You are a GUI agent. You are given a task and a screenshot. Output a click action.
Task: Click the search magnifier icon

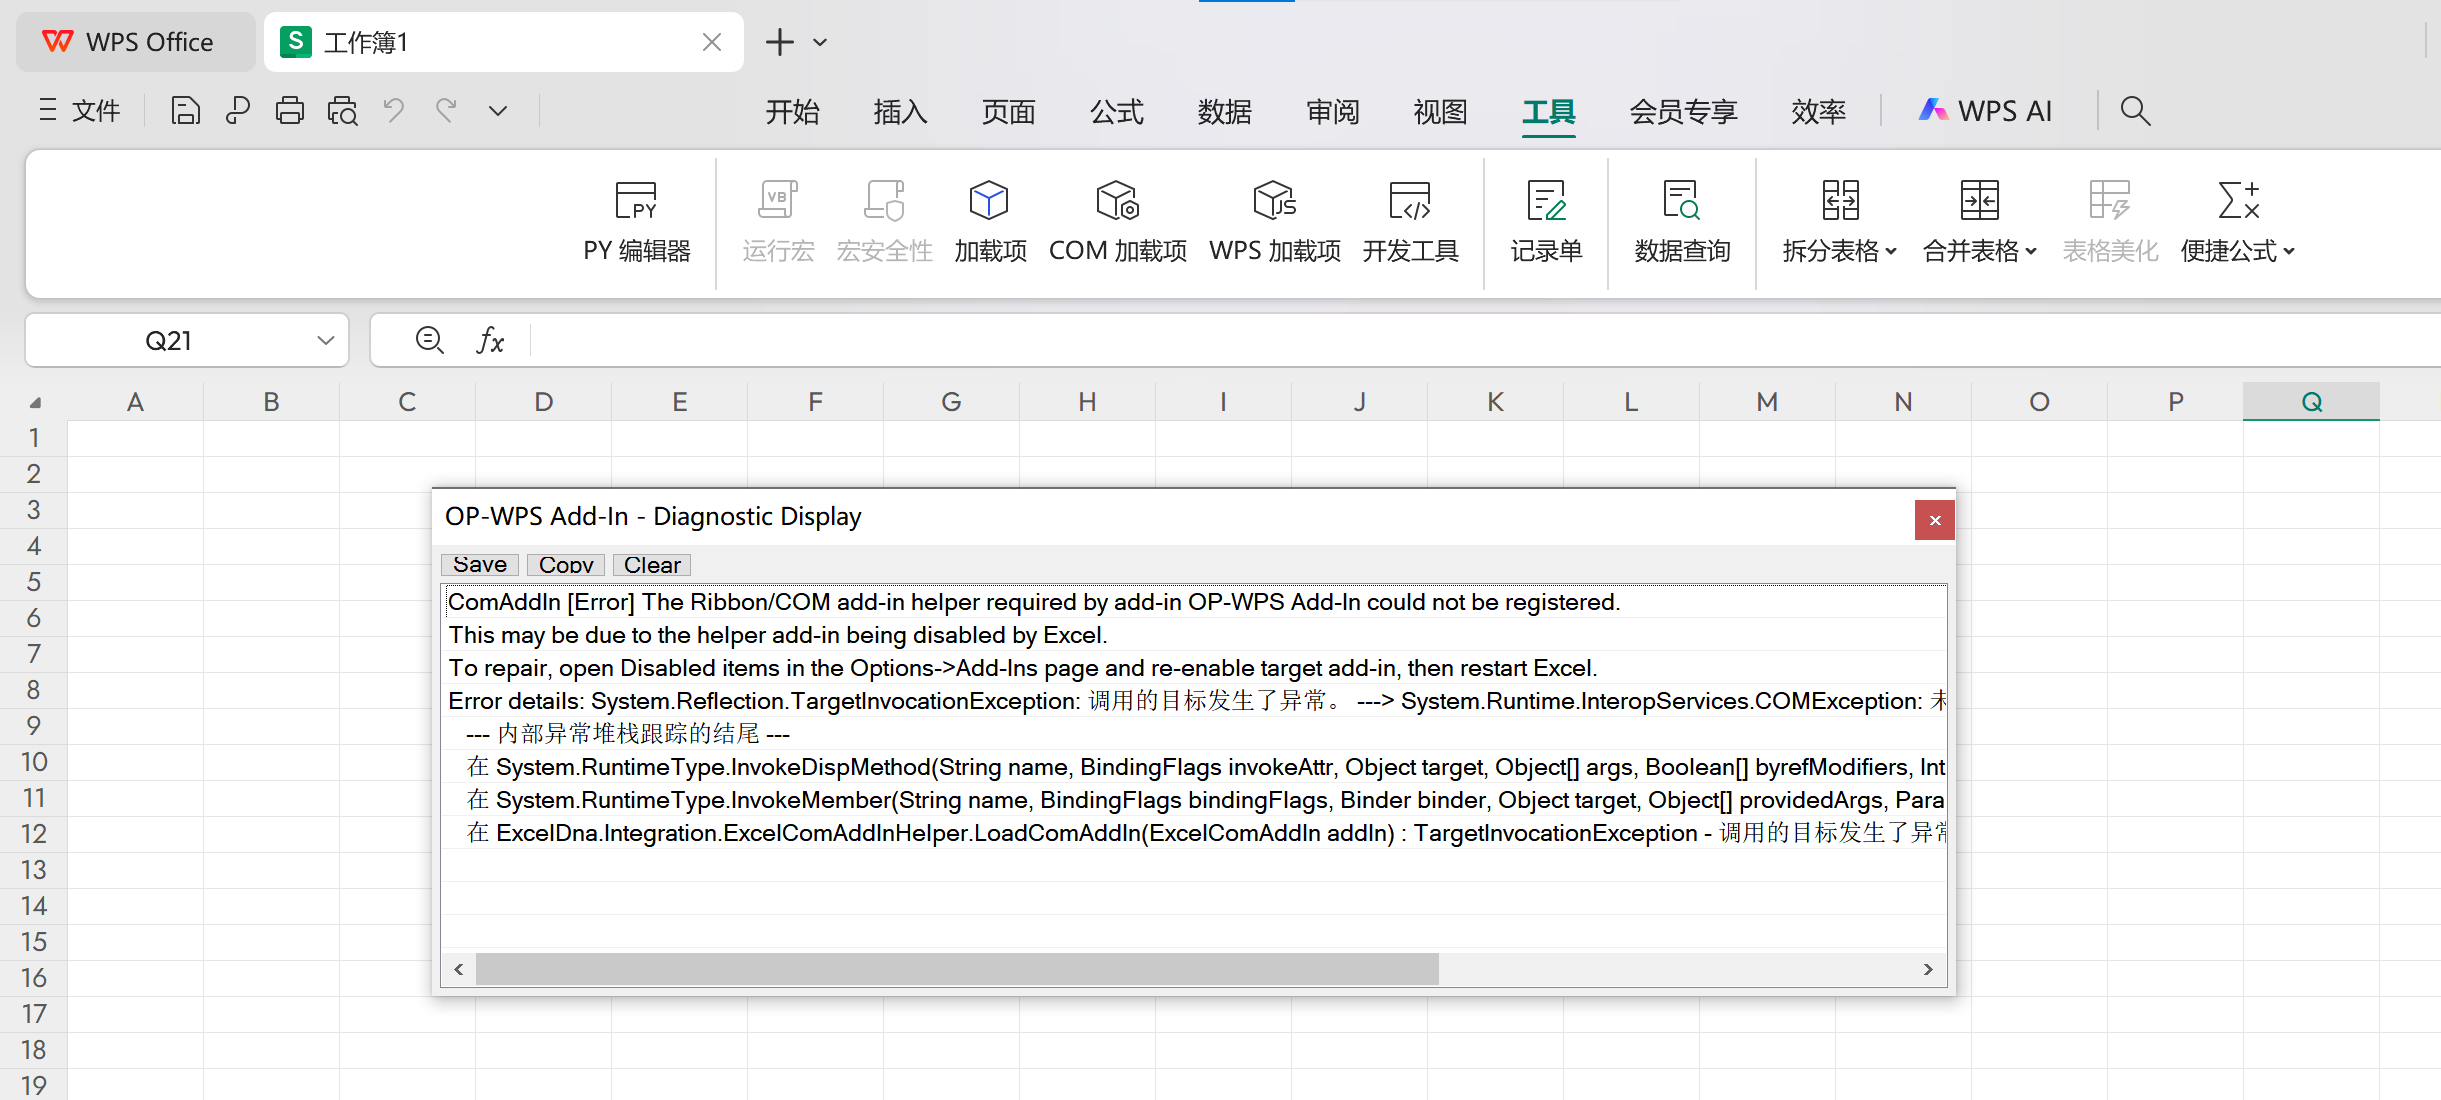[2135, 111]
